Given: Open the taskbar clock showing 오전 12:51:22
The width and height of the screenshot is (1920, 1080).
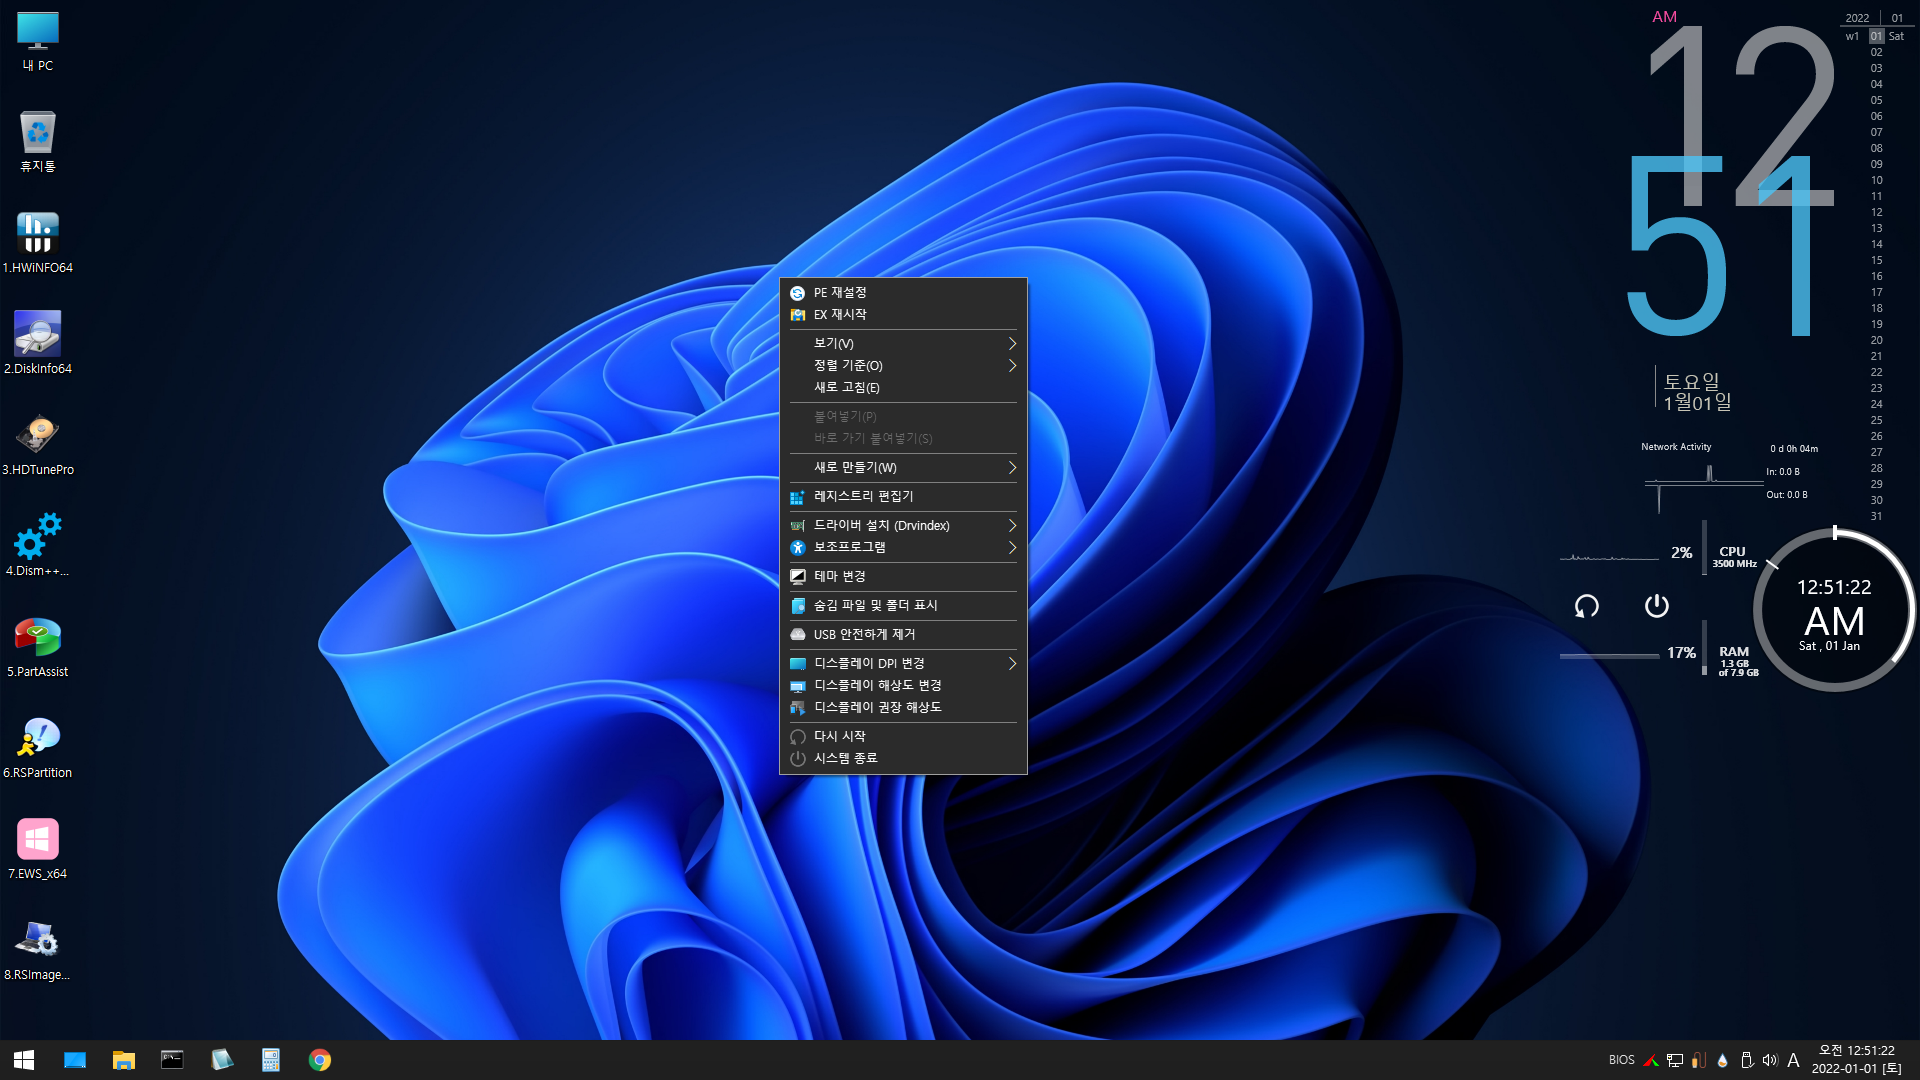Looking at the screenshot, I should pos(1856,1060).
